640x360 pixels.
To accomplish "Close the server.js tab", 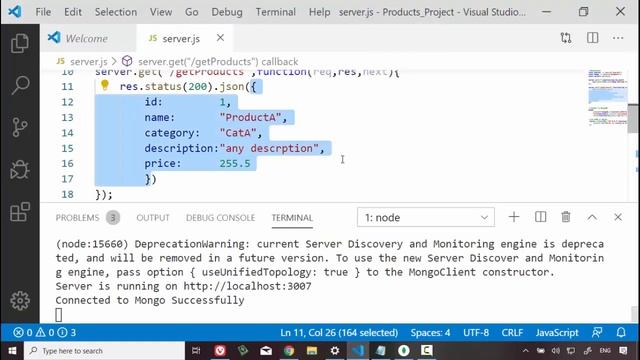I will tap(220, 38).
